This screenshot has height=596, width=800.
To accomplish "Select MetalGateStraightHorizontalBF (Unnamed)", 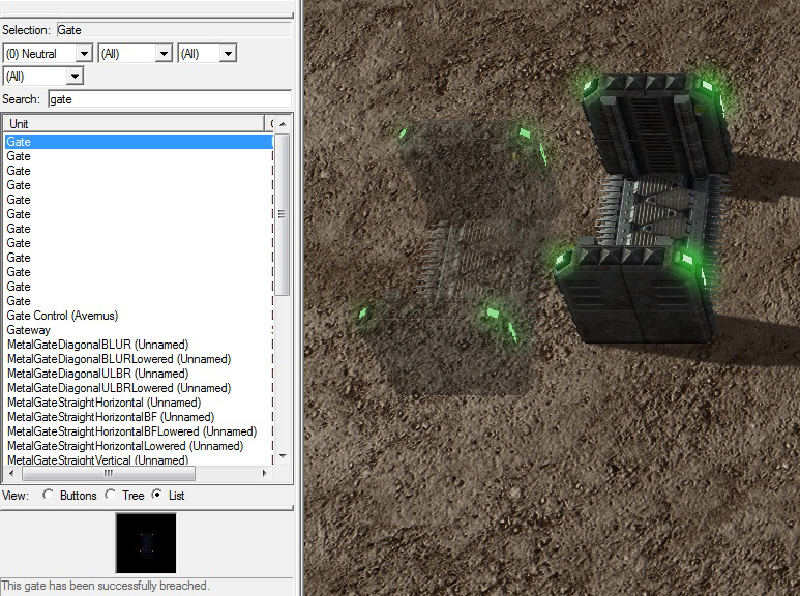I will [111, 417].
